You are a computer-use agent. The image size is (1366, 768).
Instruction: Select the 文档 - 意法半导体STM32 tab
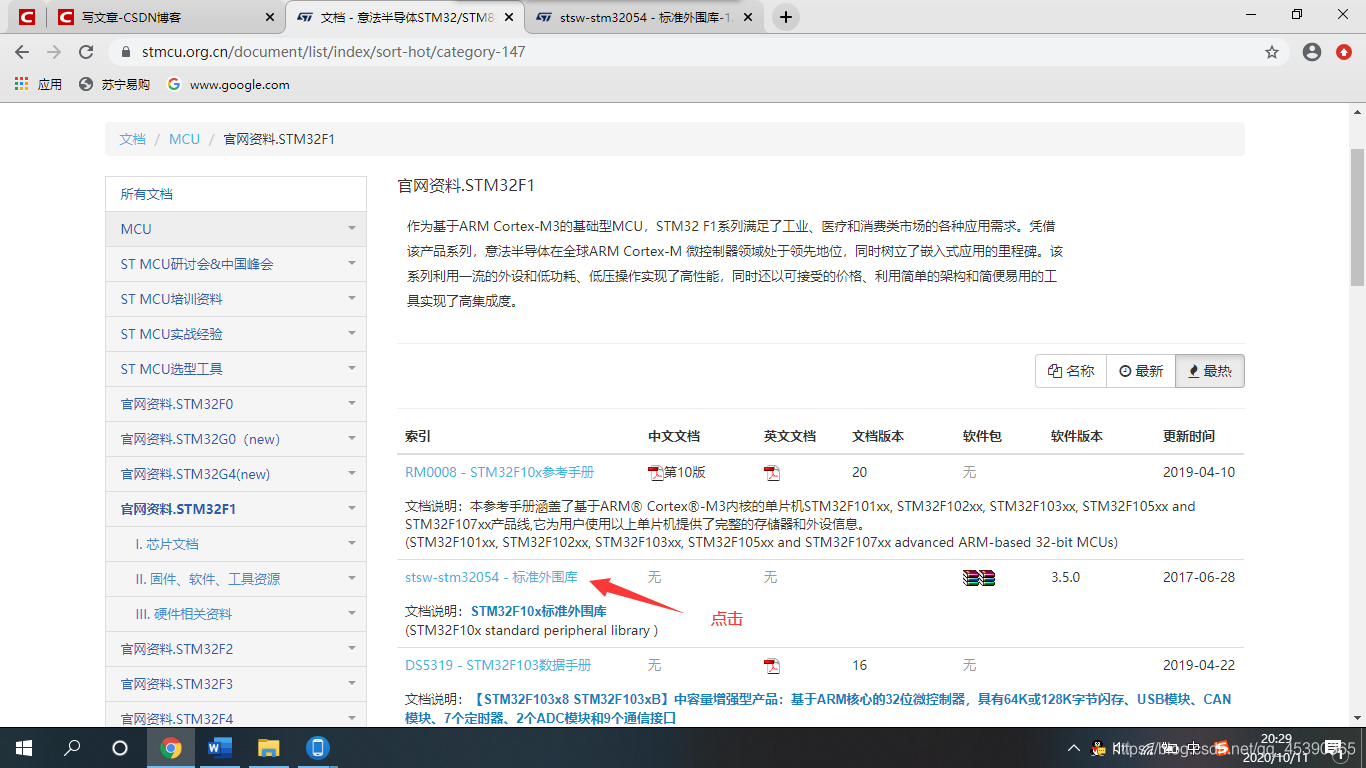point(406,17)
